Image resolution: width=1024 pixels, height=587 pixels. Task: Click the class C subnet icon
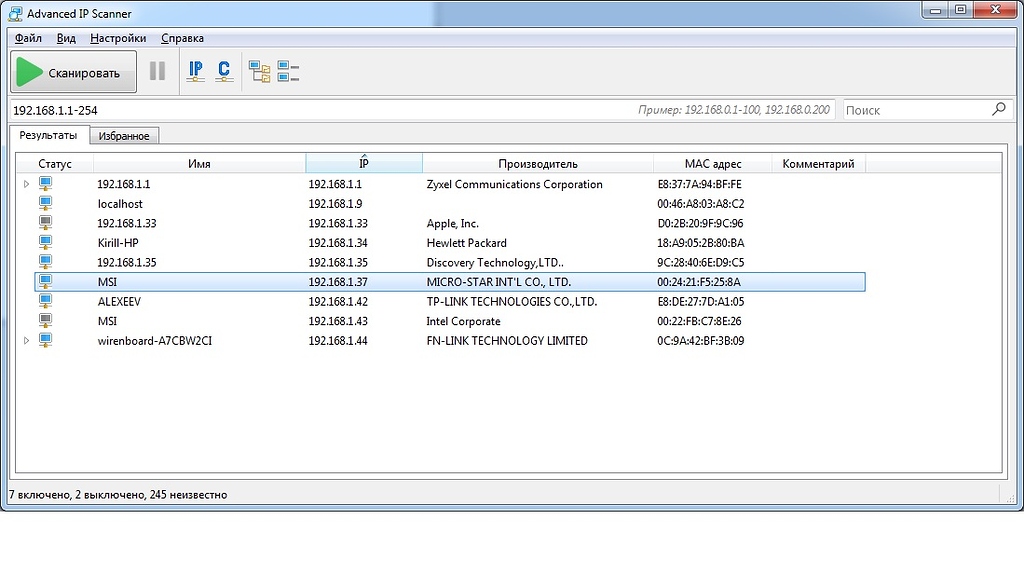tap(224, 72)
